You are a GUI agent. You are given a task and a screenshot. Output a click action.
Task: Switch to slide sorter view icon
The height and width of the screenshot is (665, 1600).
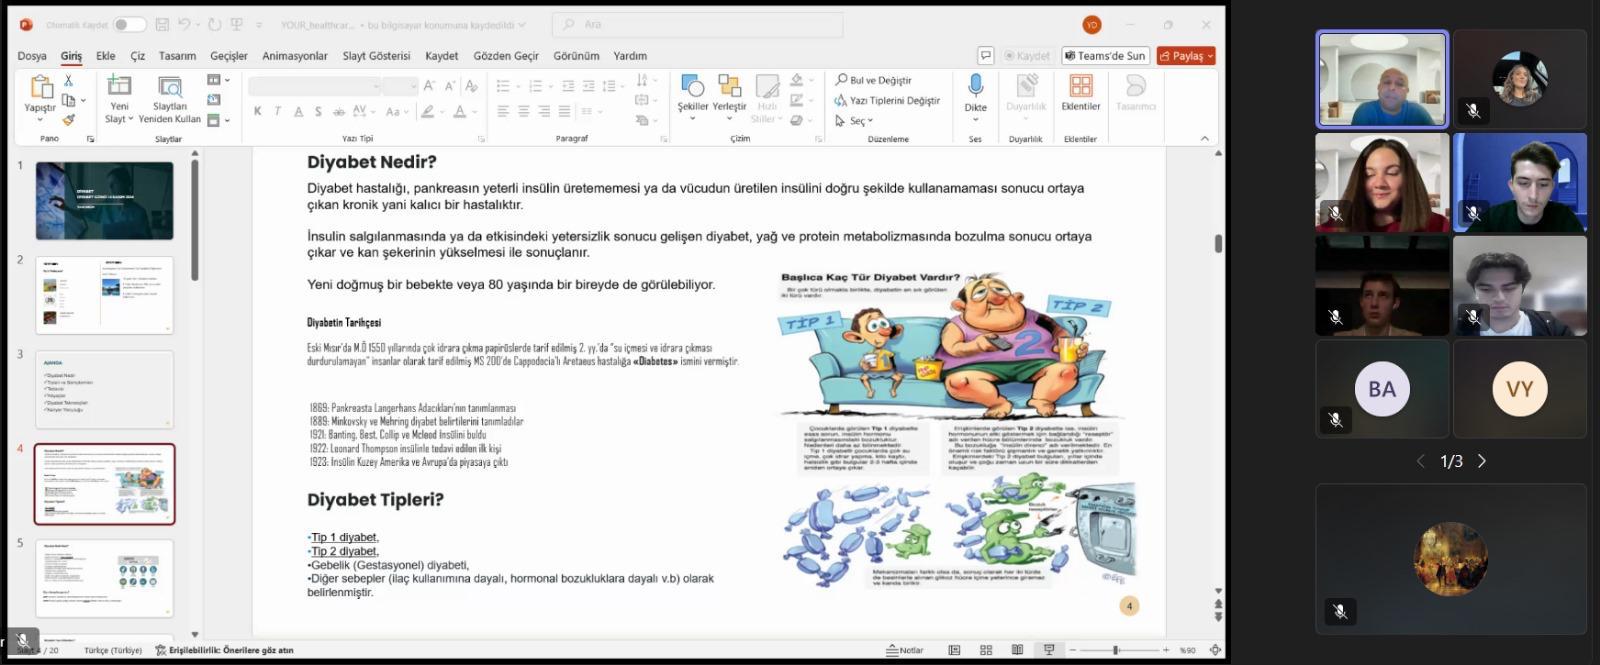[986, 650]
